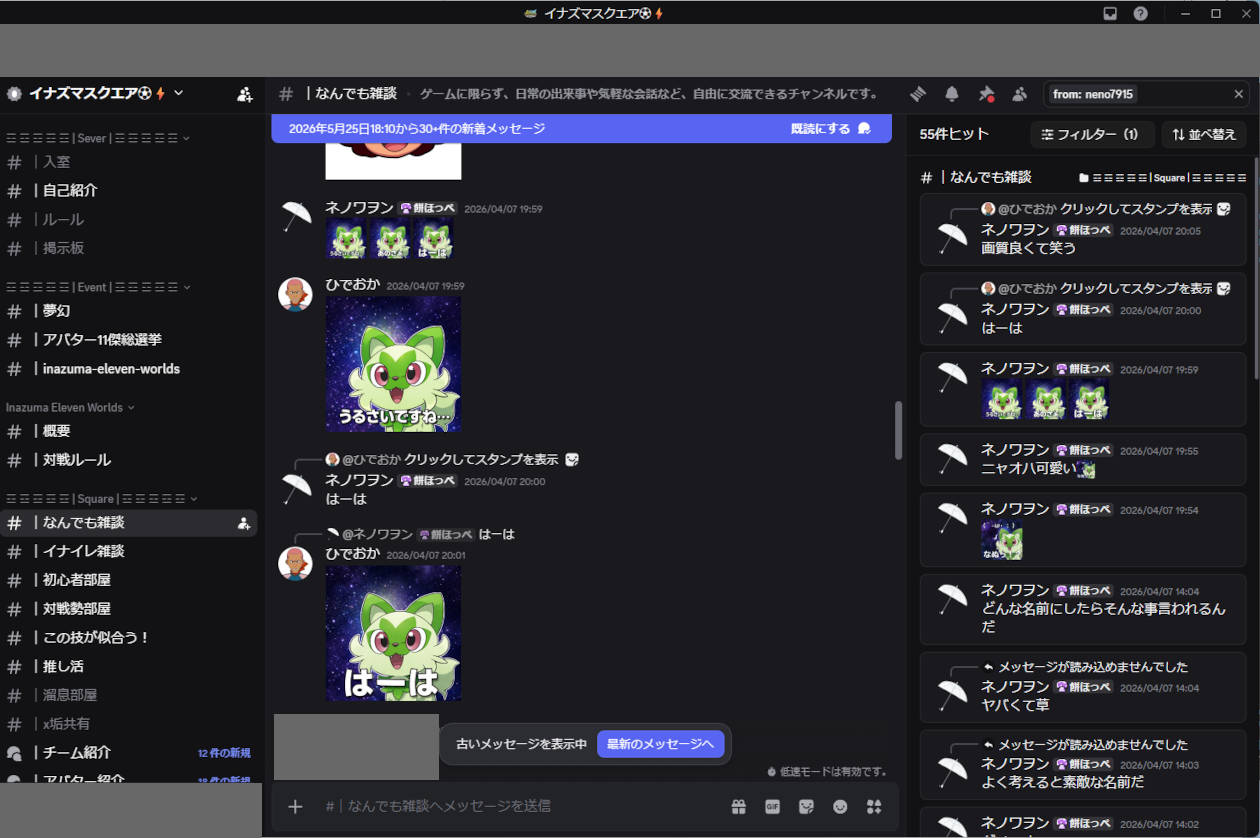The height and width of the screenshot is (838, 1260).
Task: Open the 並べ替え sort menu
Action: pyautogui.click(x=1204, y=134)
